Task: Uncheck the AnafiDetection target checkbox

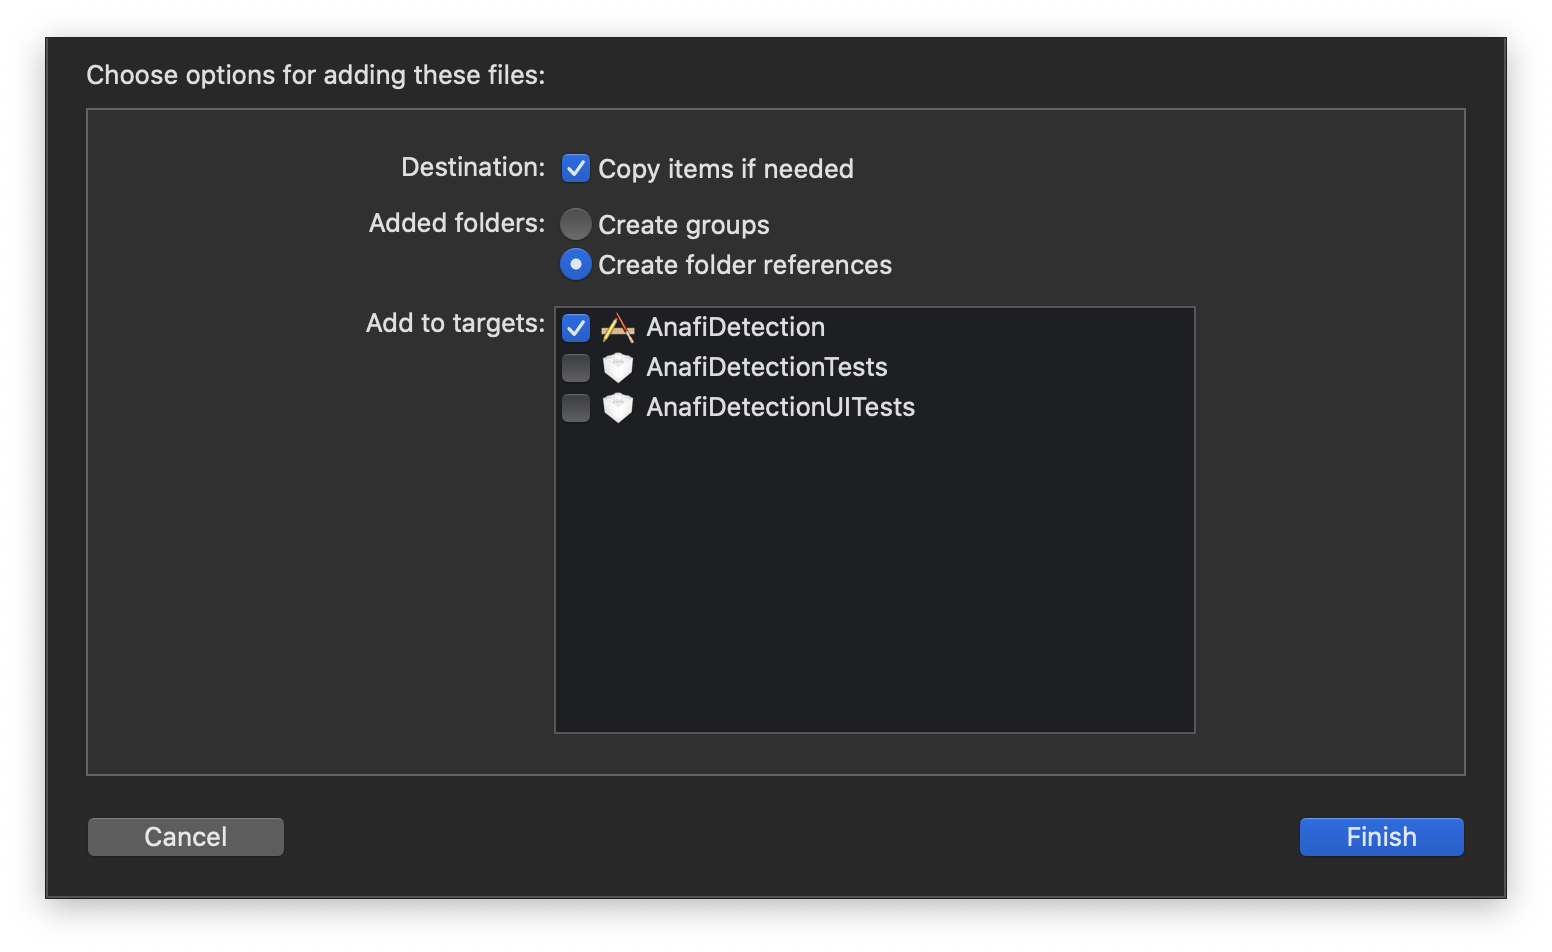Action: (576, 328)
